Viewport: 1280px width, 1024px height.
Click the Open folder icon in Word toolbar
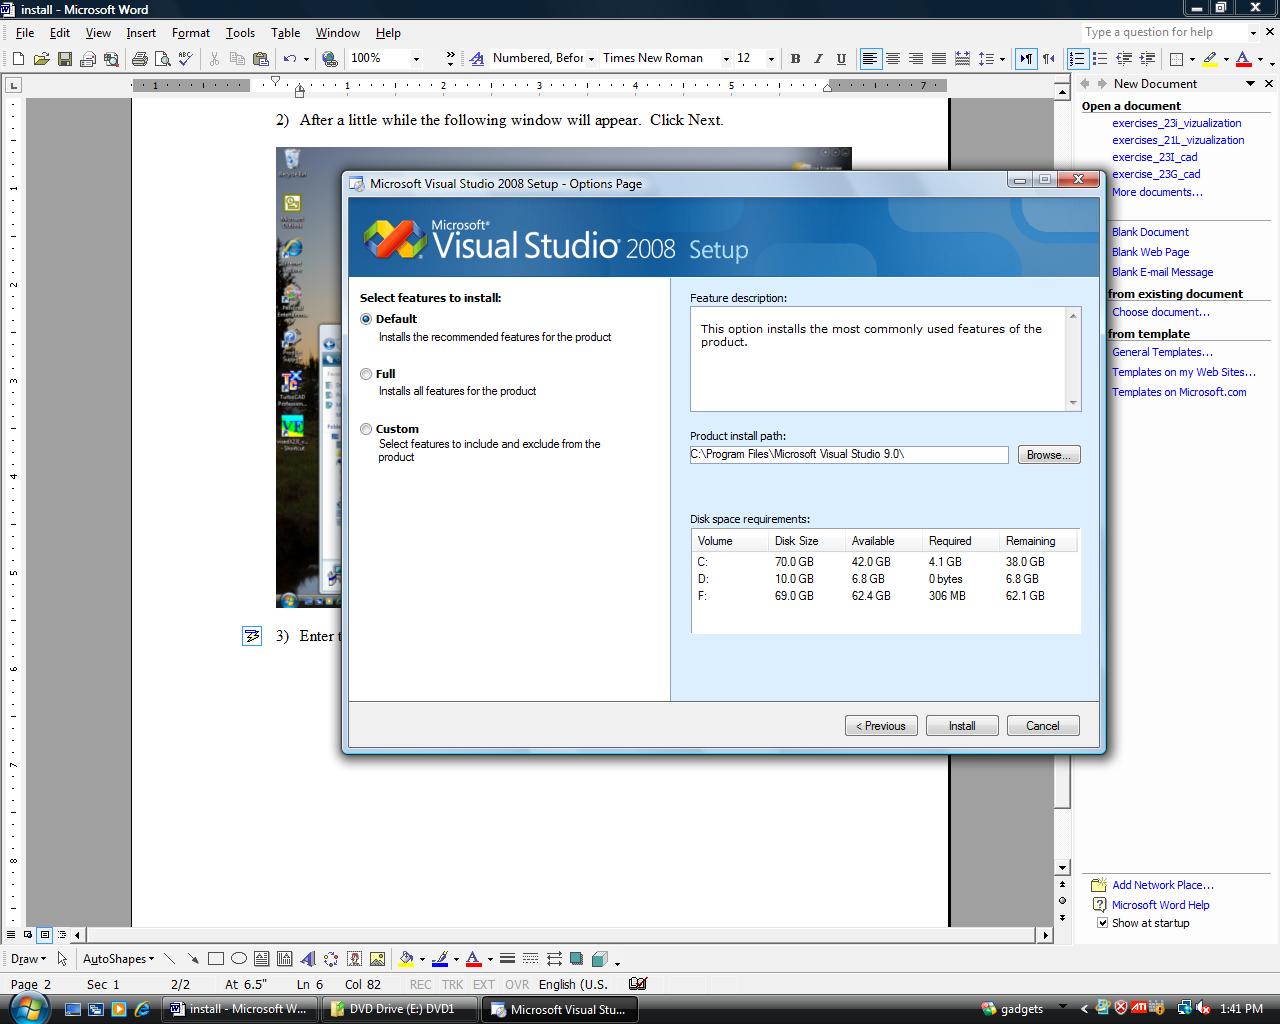point(41,59)
